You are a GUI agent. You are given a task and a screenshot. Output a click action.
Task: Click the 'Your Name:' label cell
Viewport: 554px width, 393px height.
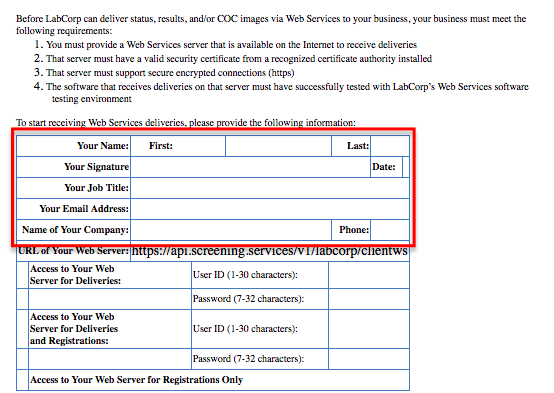point(73,146)
